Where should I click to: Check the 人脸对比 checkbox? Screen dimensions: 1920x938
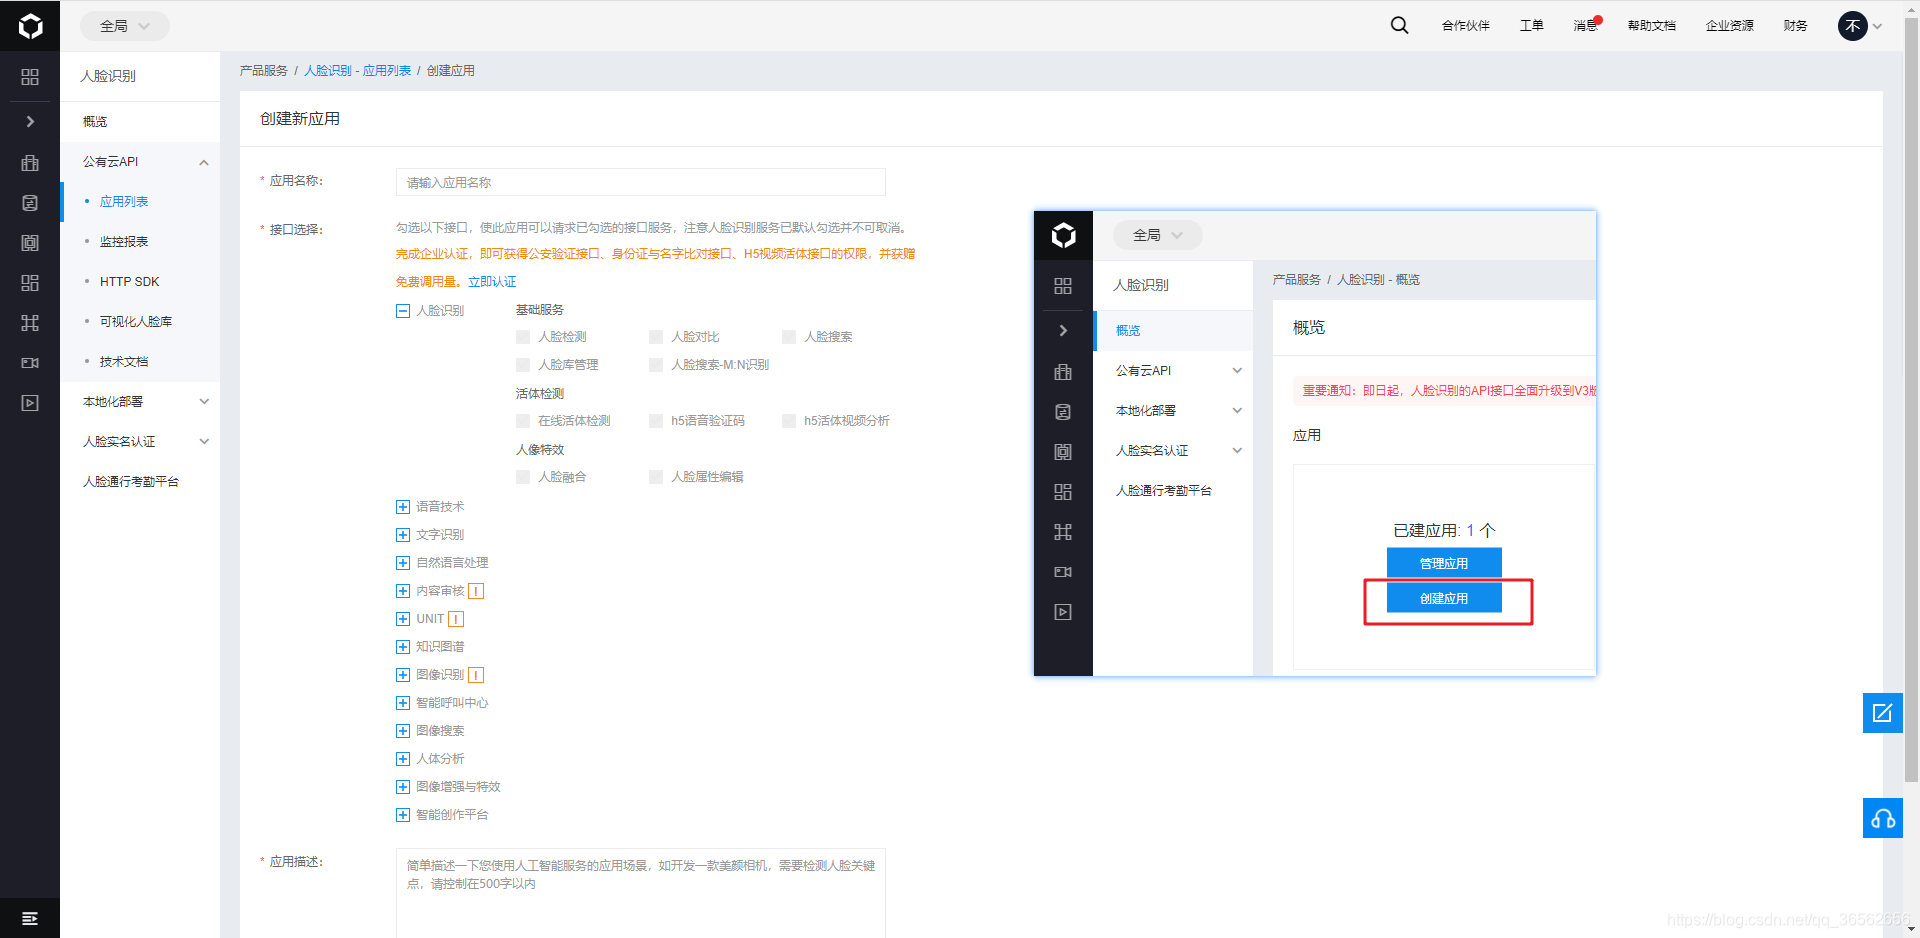click(656, 337)
